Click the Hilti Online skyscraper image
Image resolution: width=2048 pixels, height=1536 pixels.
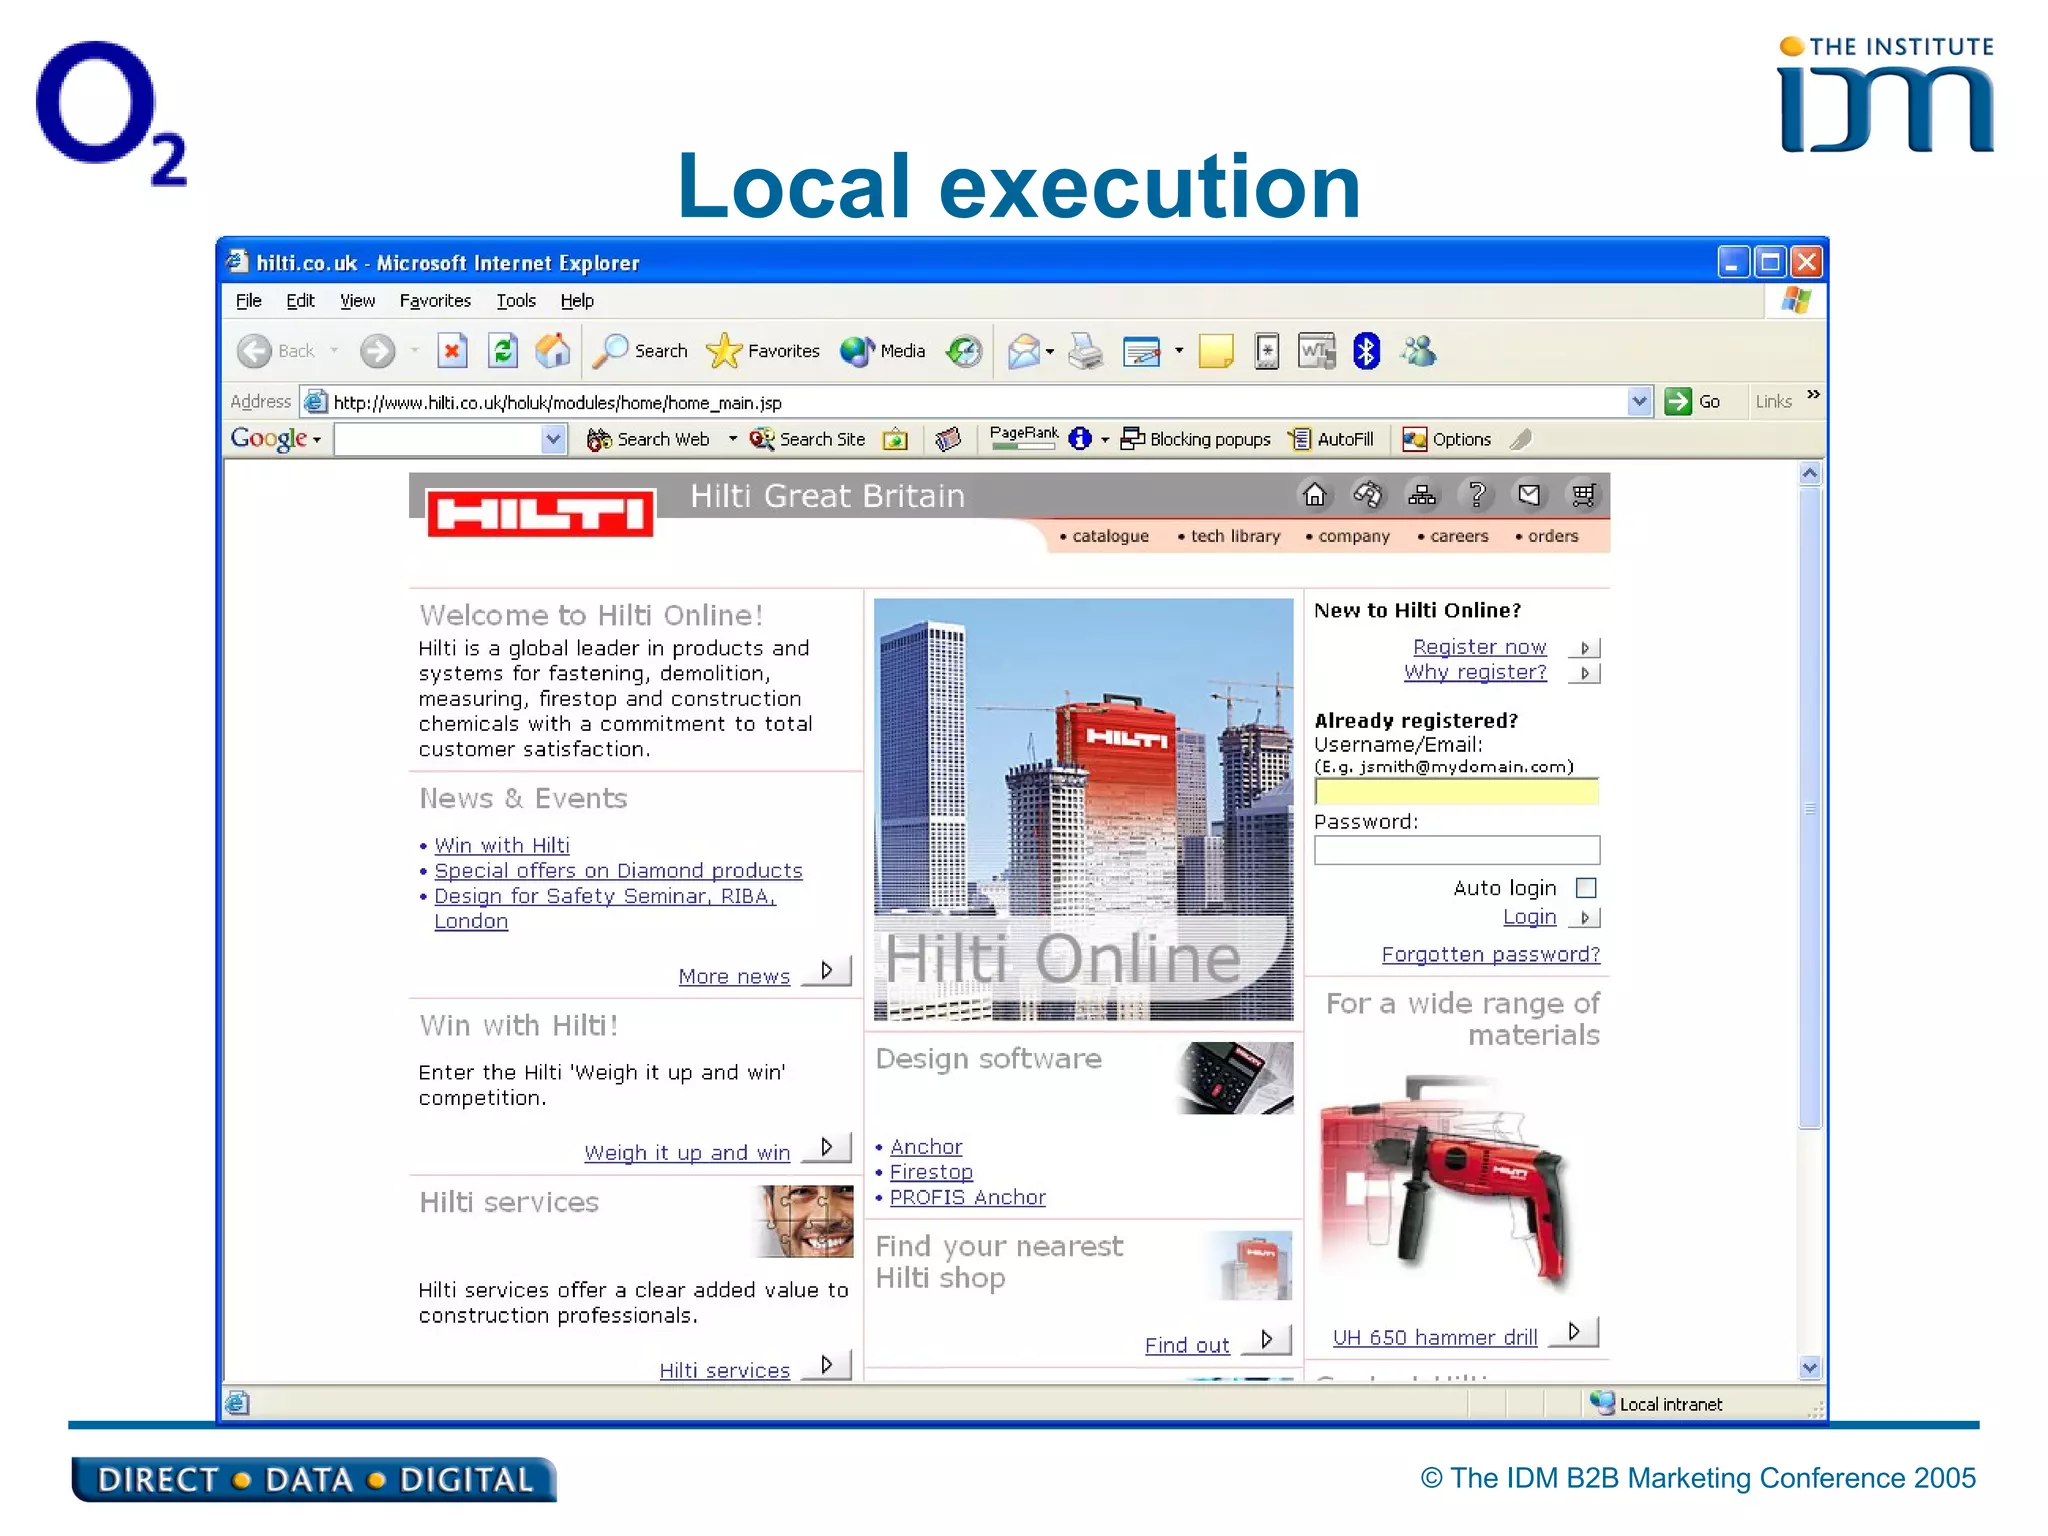coord(1083,809)
